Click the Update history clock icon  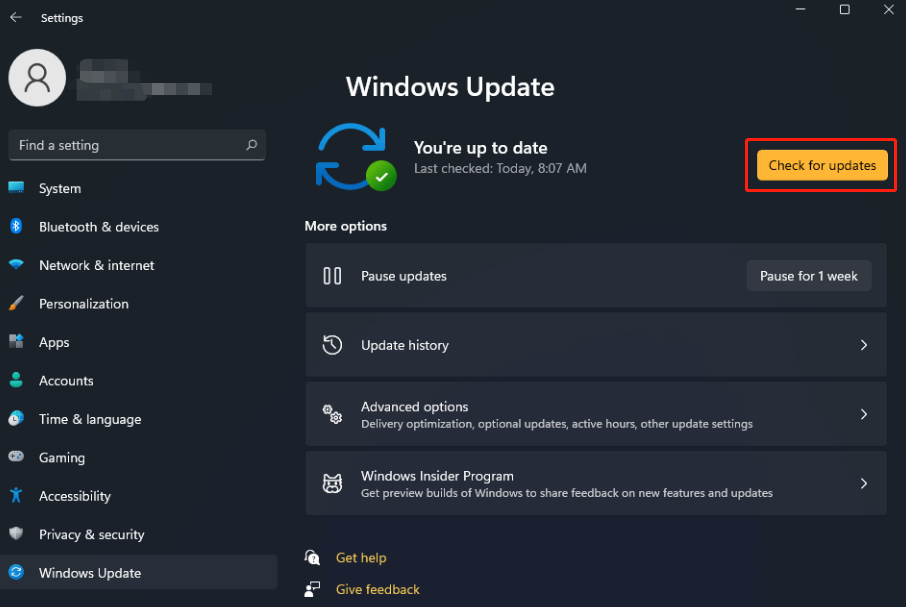332,345
